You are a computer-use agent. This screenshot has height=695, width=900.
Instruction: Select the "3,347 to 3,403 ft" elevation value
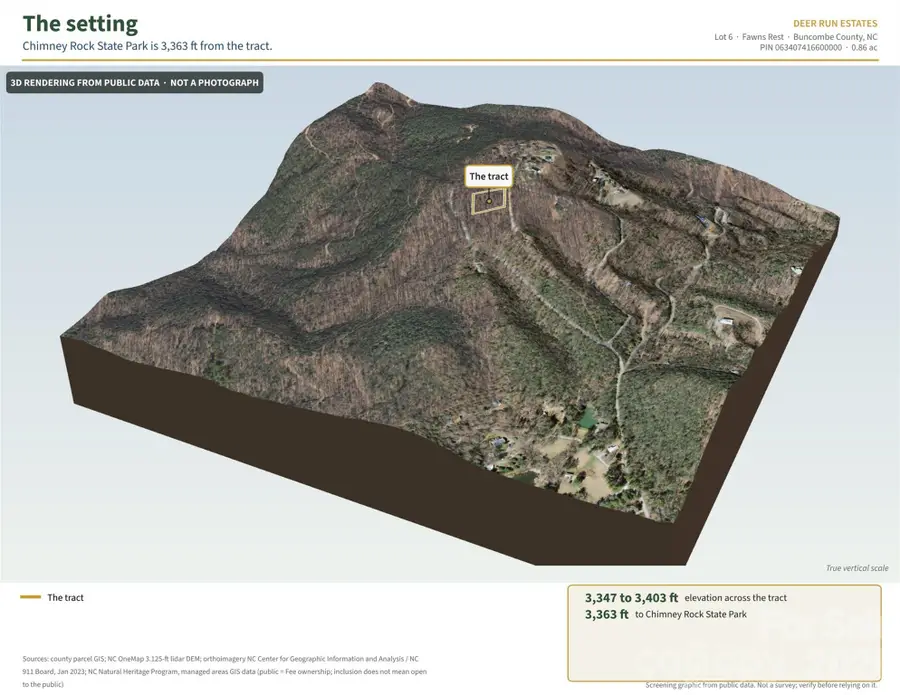pyautogui.click(x=631, y=597)
